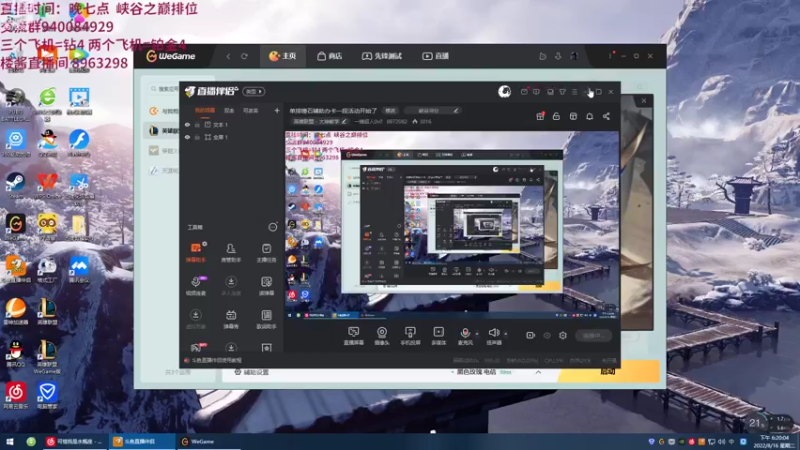Image resolution: width=800 pixels, height=450 pixels.
Task: Add the 摄像头 camera source
Action: [x=382, y=336]
